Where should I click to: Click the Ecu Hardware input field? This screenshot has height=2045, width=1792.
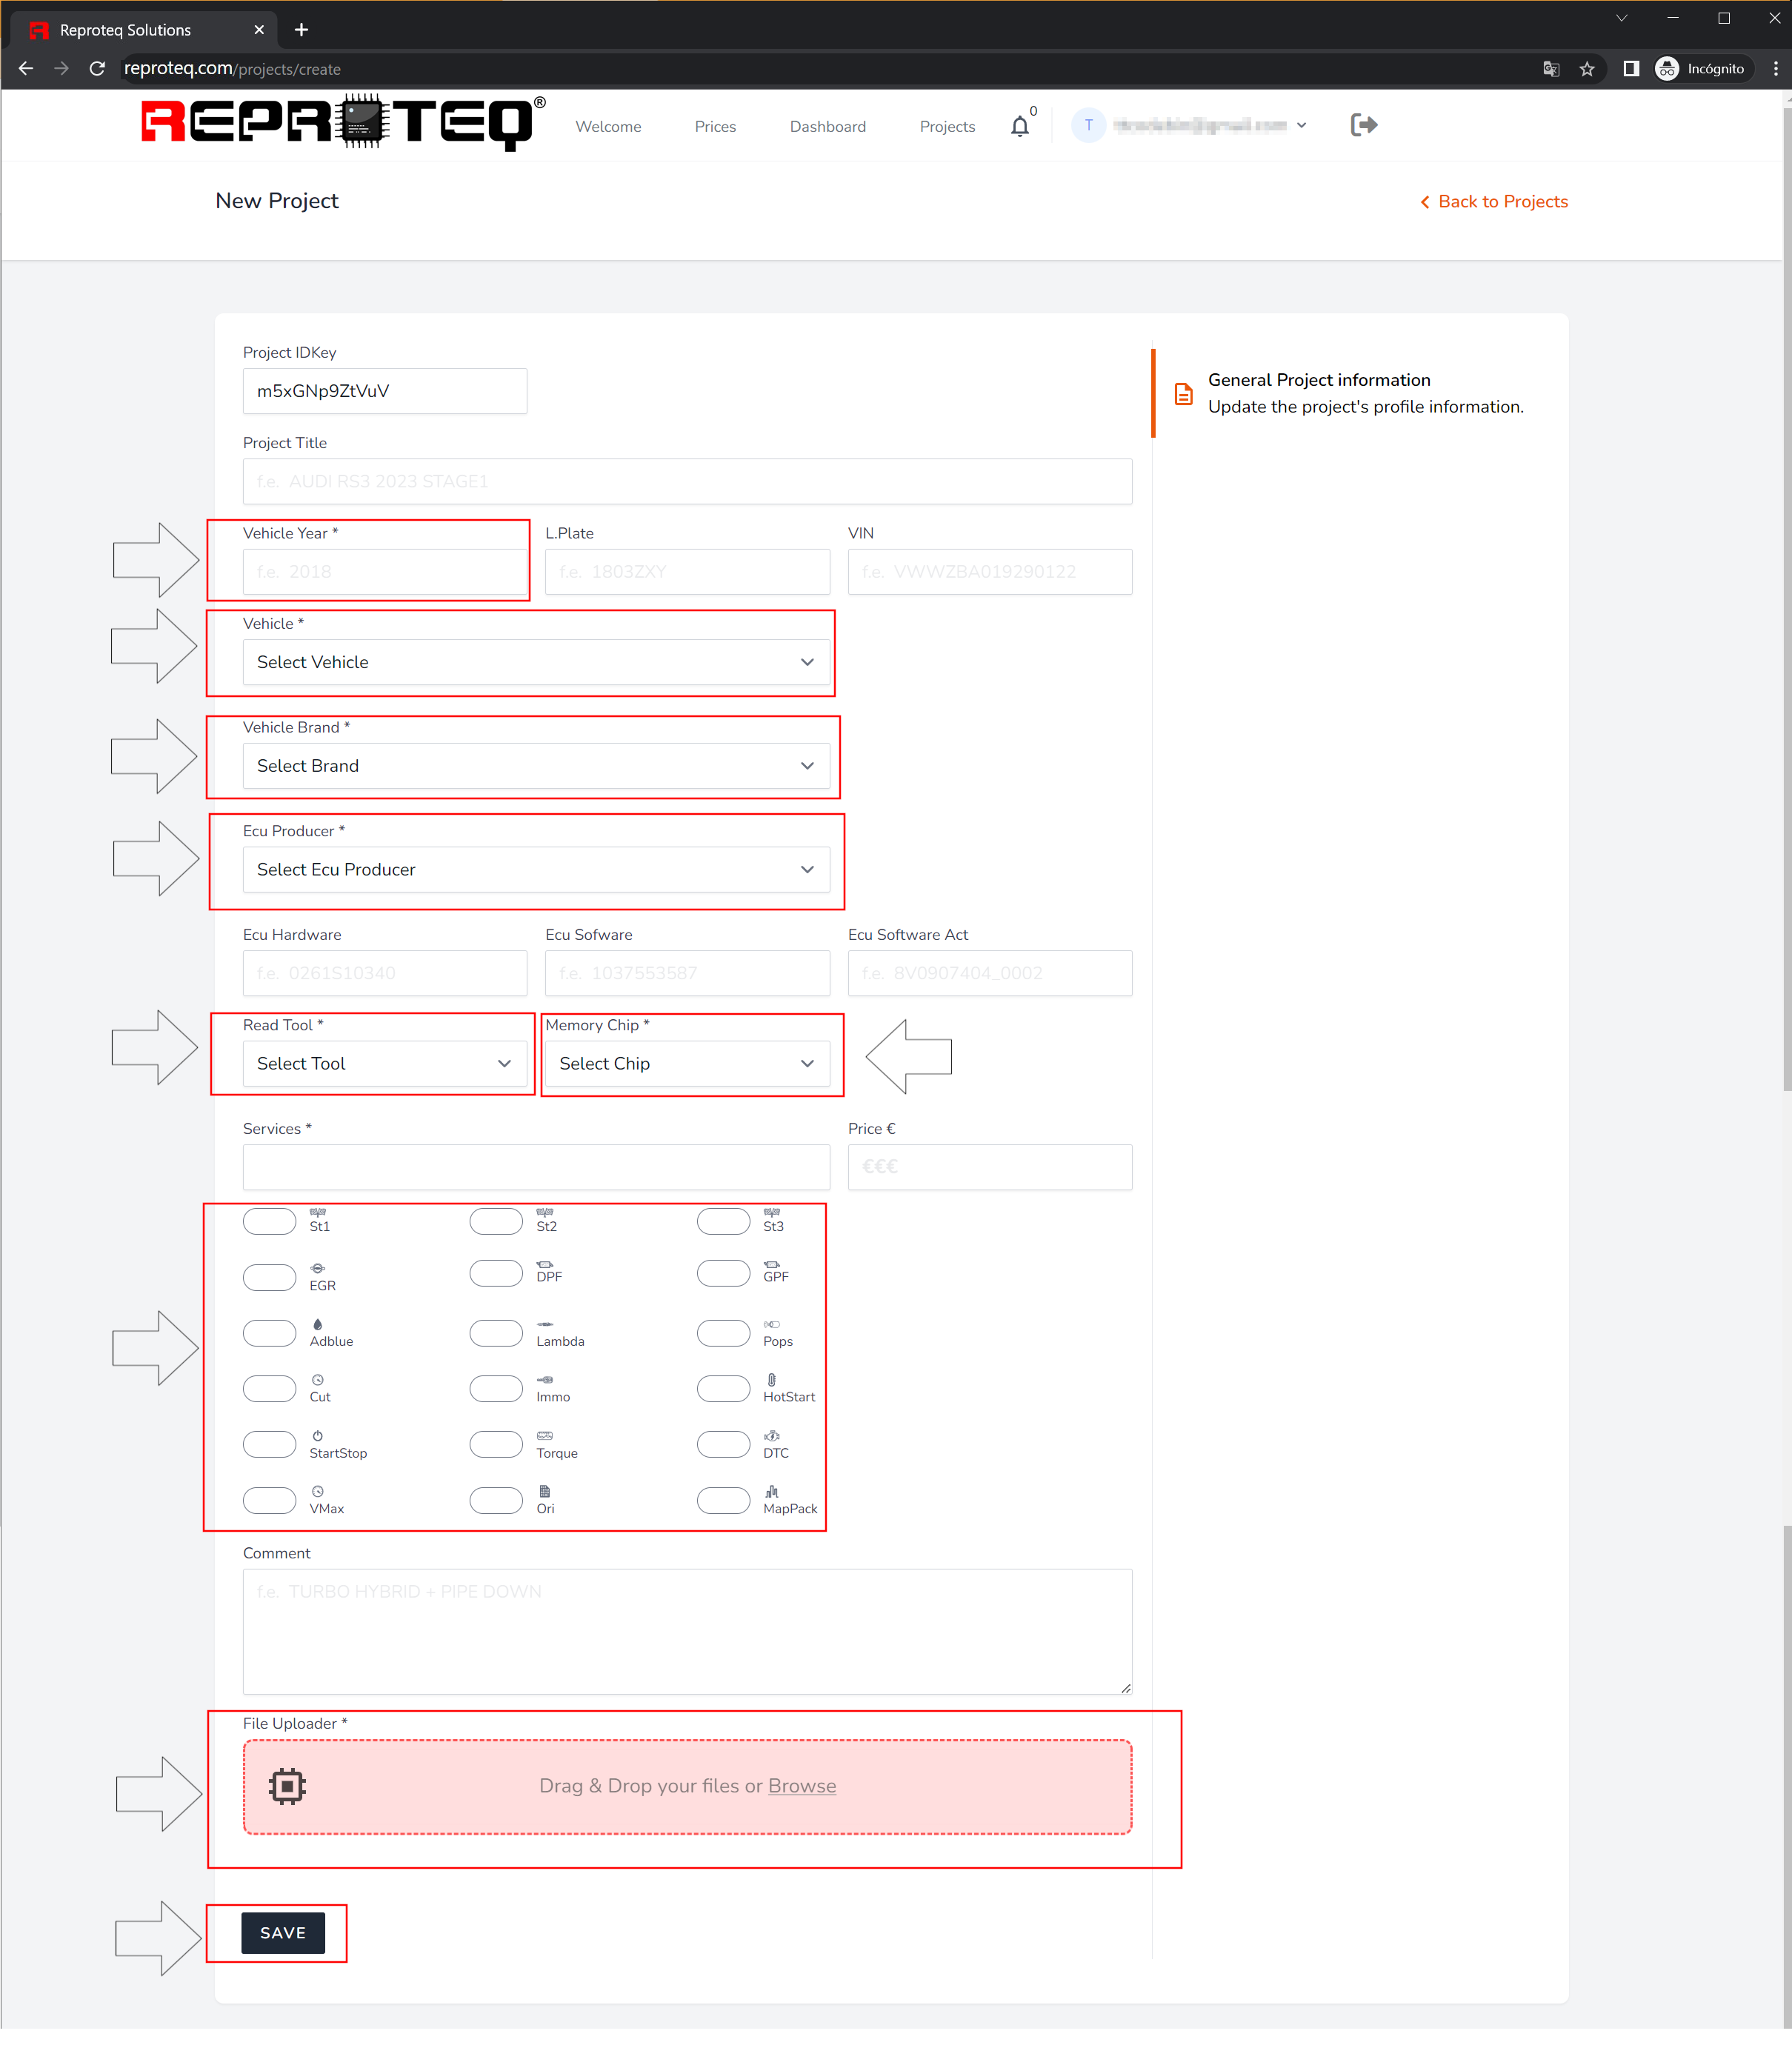point(385,973)
